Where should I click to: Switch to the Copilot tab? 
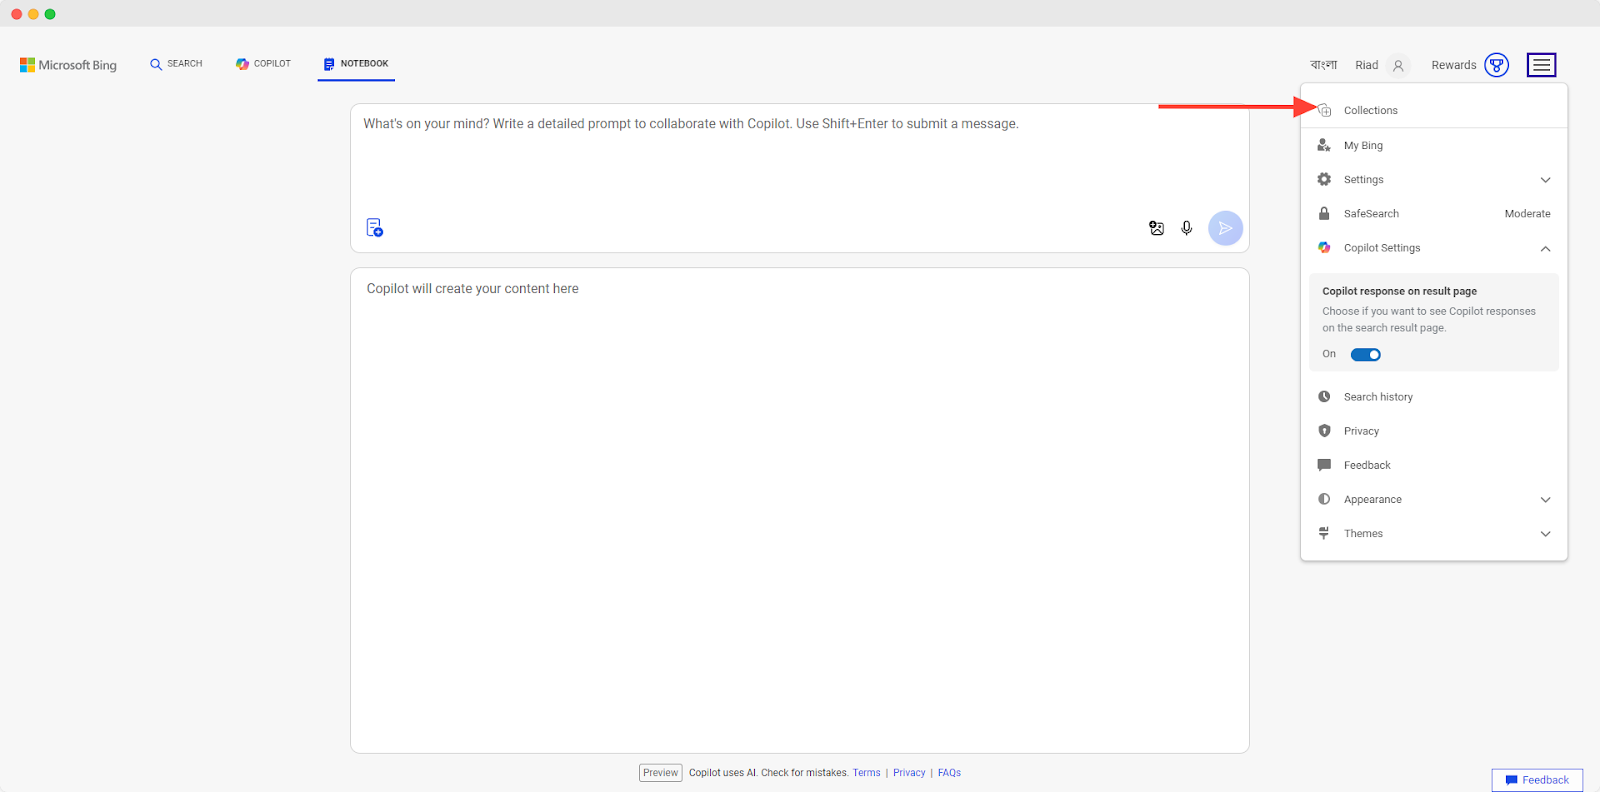[263, 64]
